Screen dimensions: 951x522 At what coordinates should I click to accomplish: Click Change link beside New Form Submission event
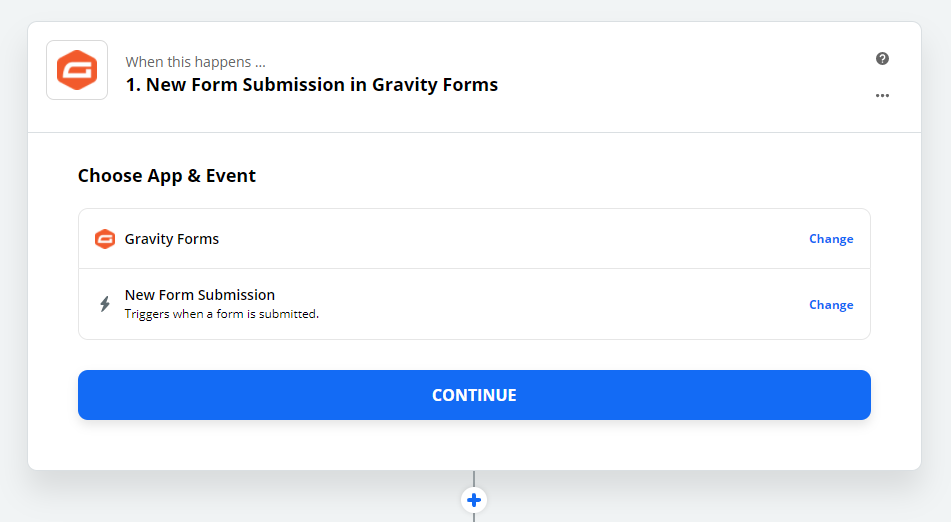tap(831, 305)
